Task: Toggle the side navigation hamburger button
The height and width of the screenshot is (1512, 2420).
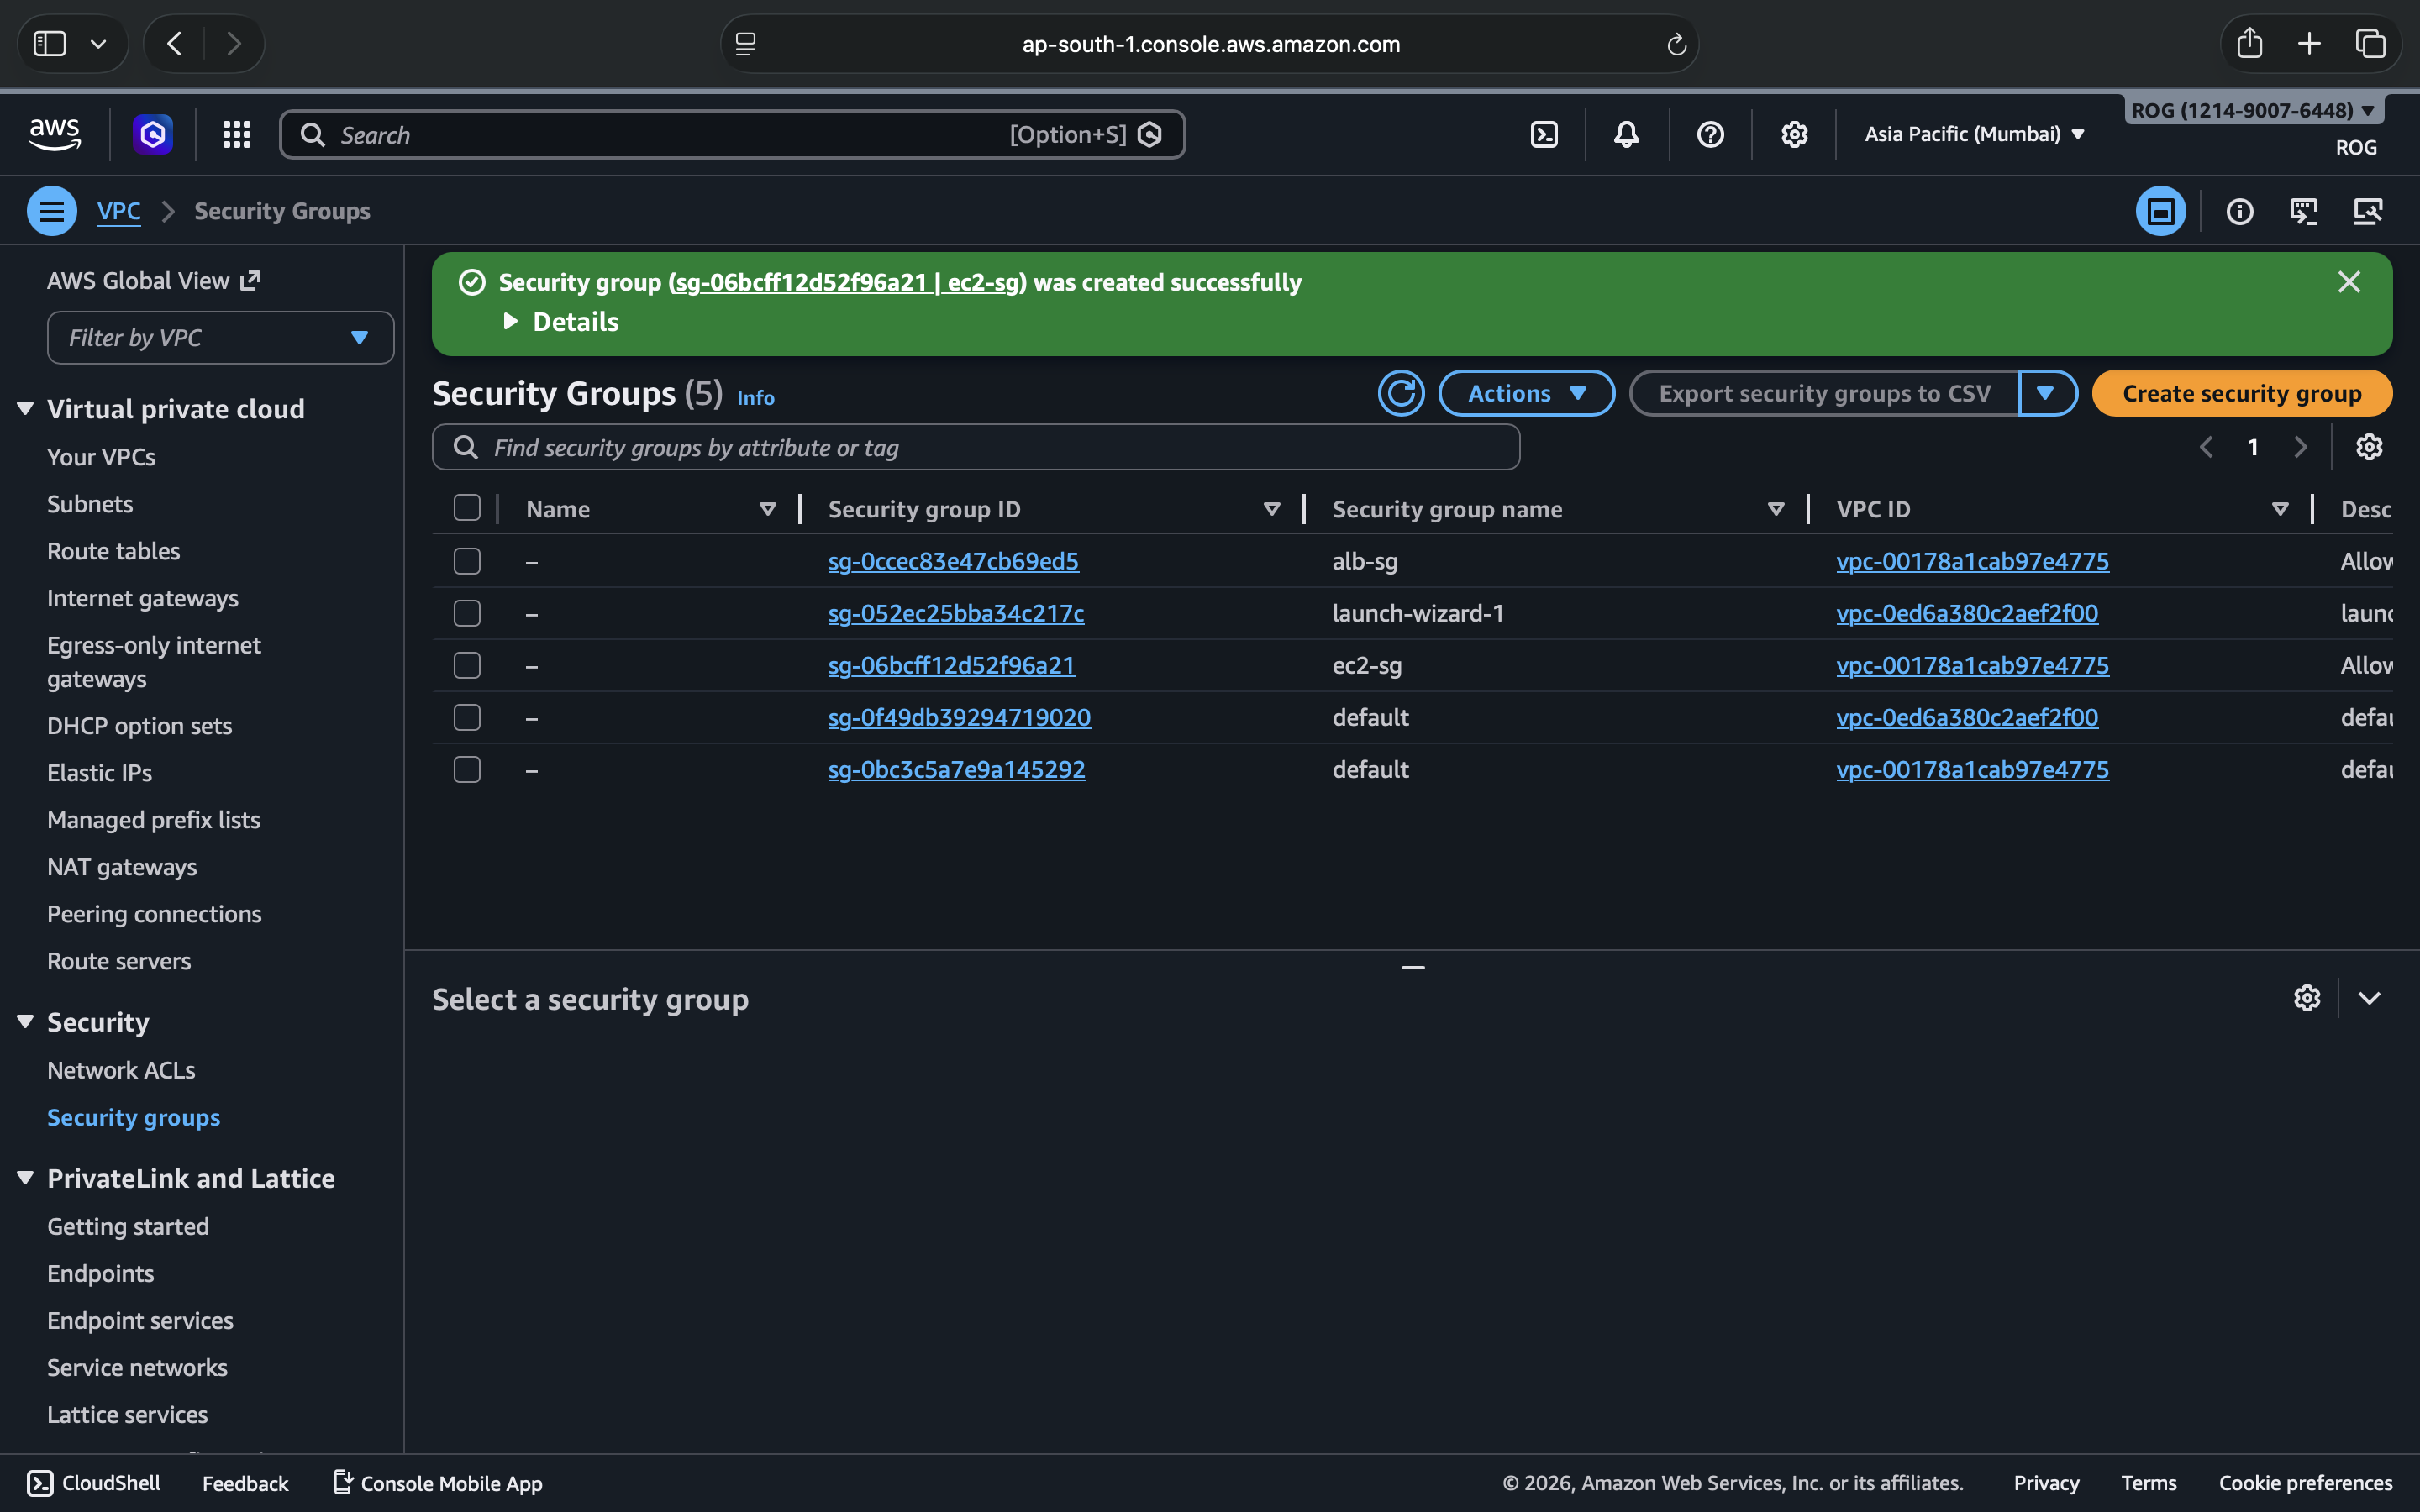Action: click(52, 211)
